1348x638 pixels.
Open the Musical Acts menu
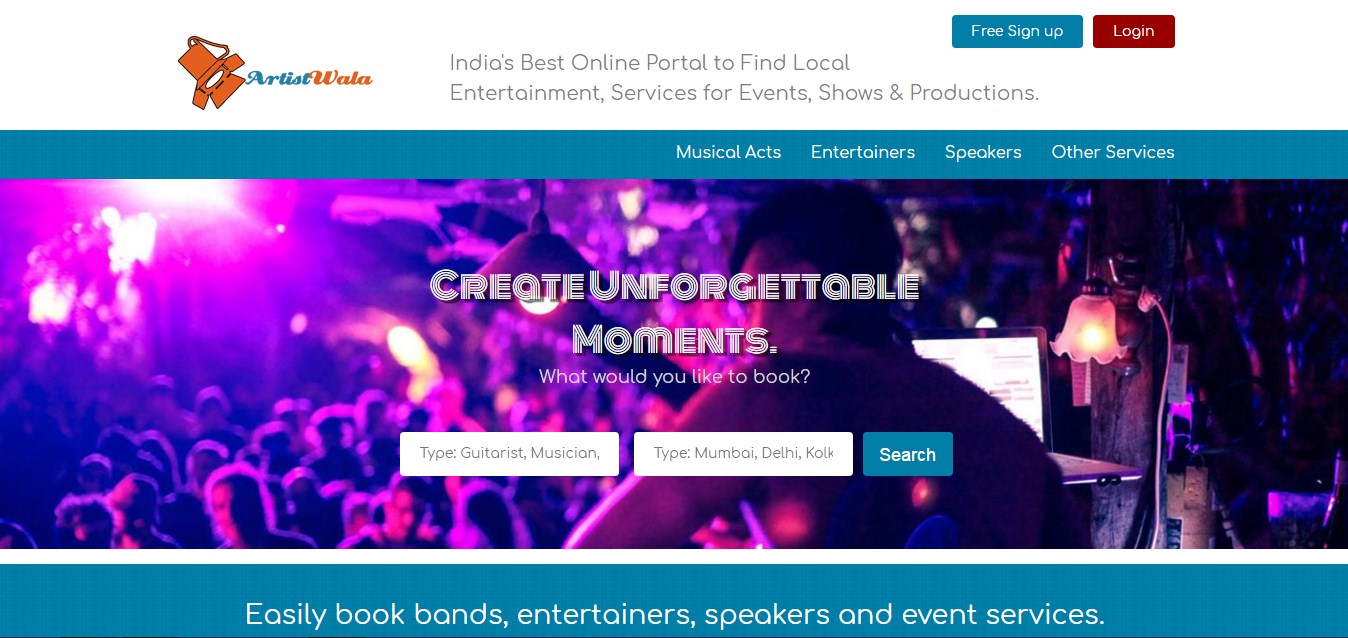[x=728, y=152]
